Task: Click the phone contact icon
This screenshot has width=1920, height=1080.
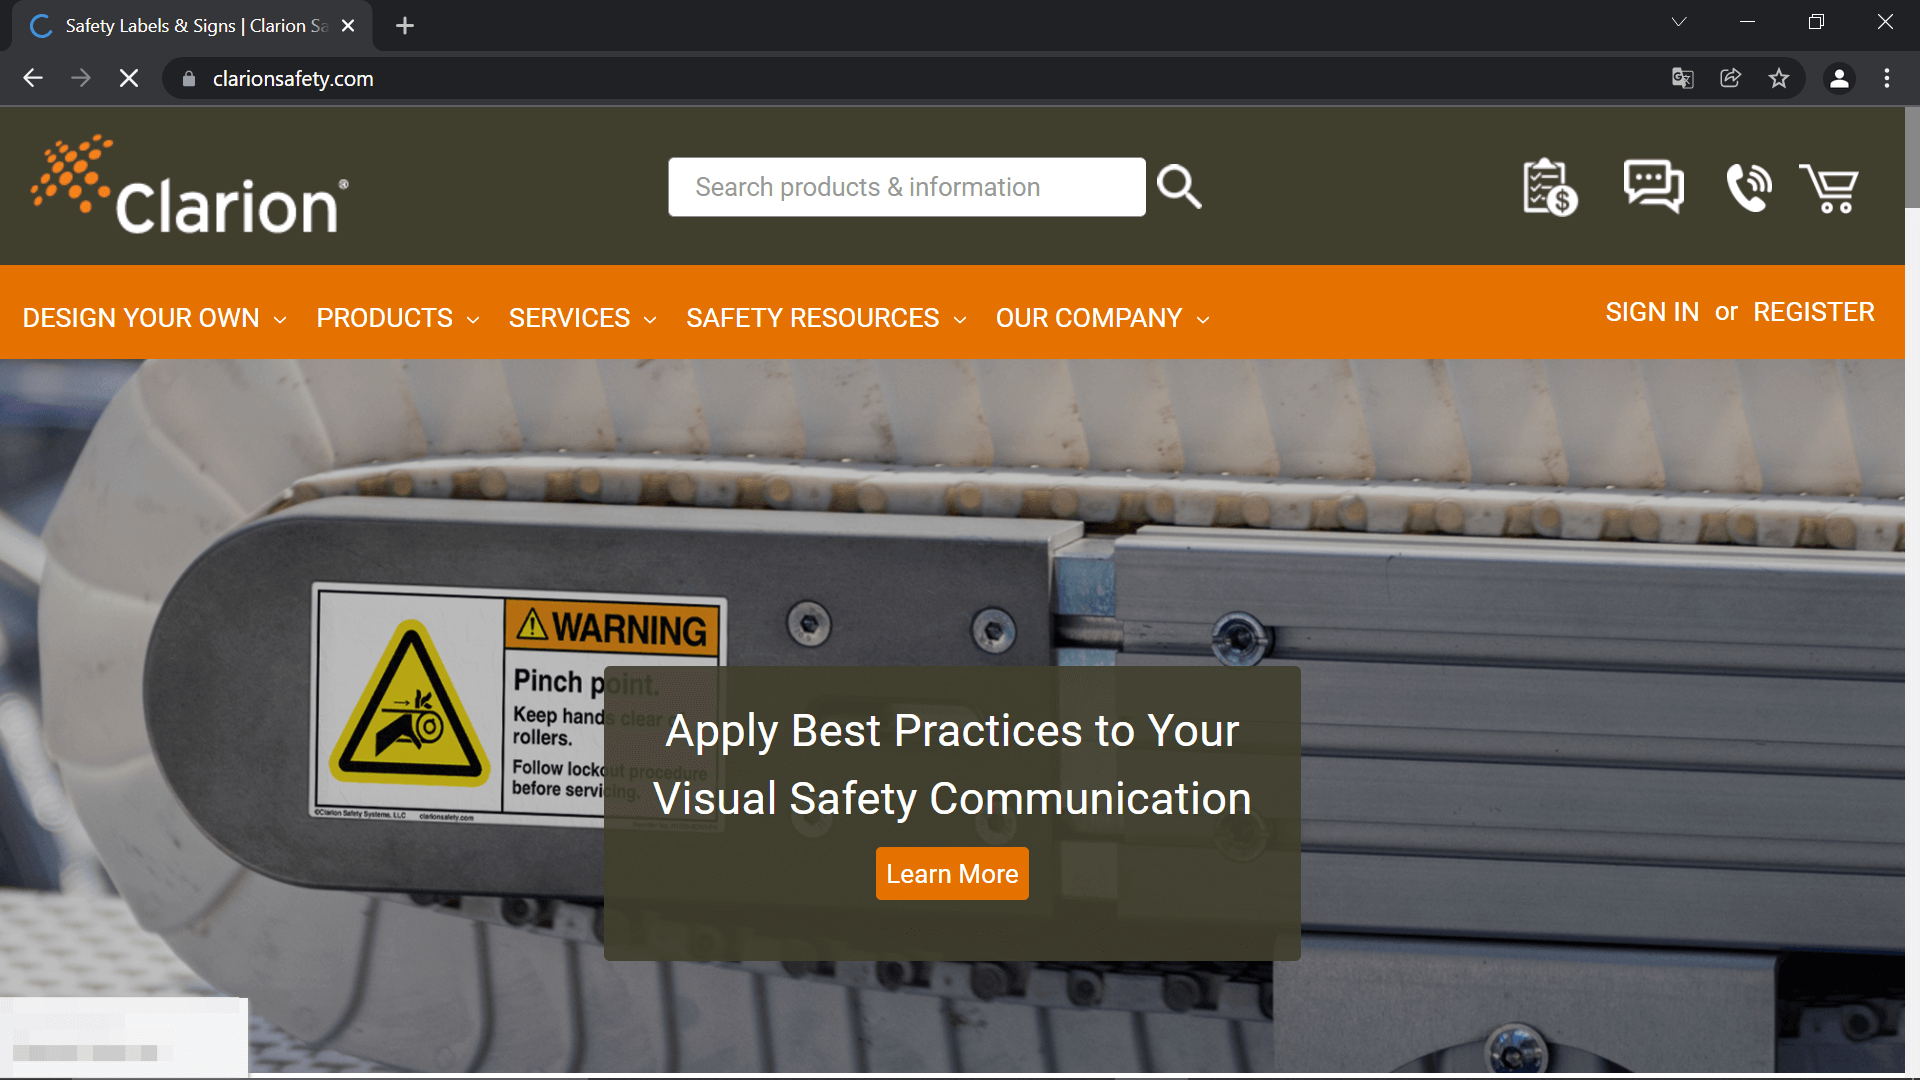Action: (x=1749, y=187)
